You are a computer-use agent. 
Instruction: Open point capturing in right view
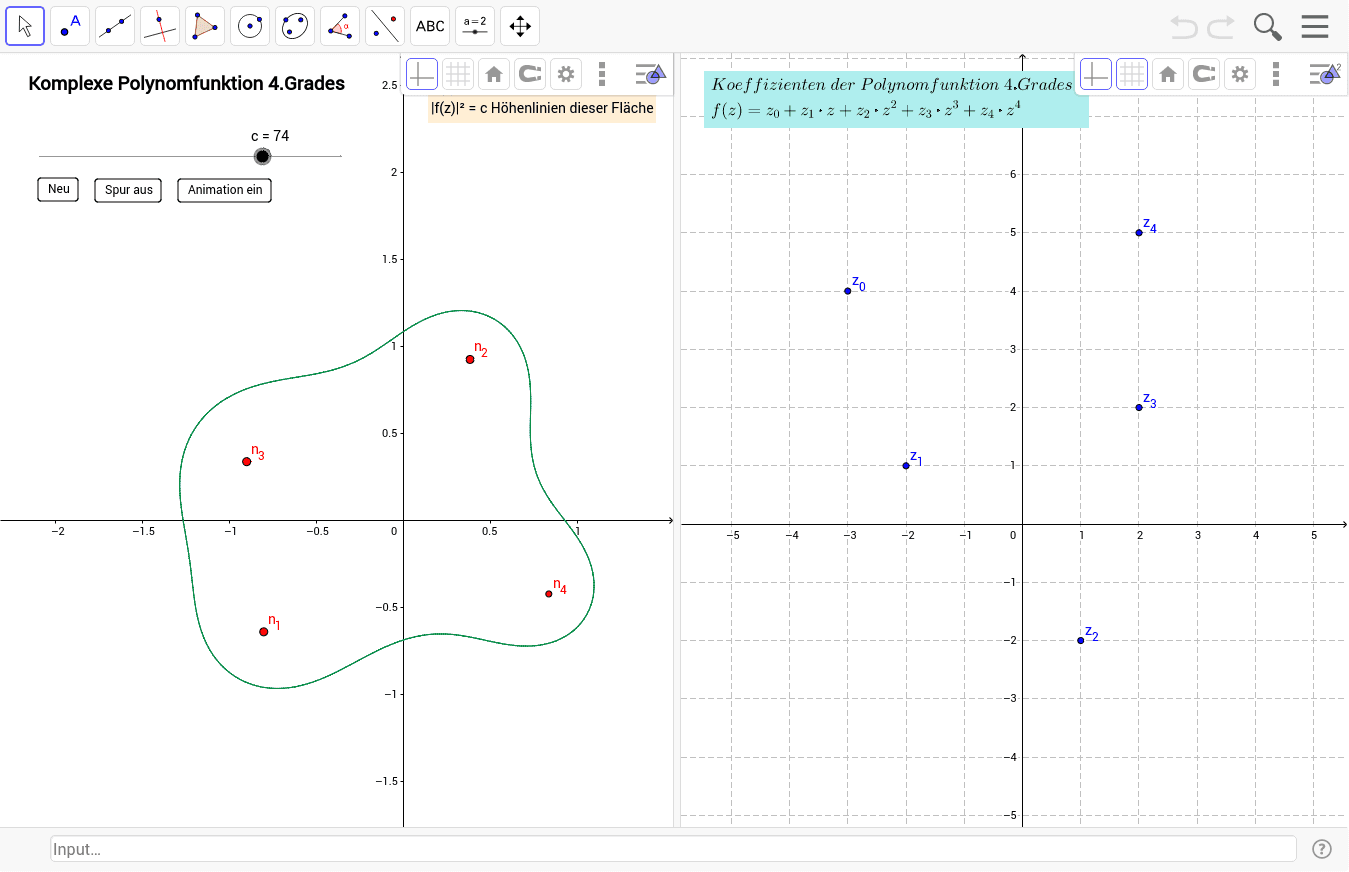1204,73
